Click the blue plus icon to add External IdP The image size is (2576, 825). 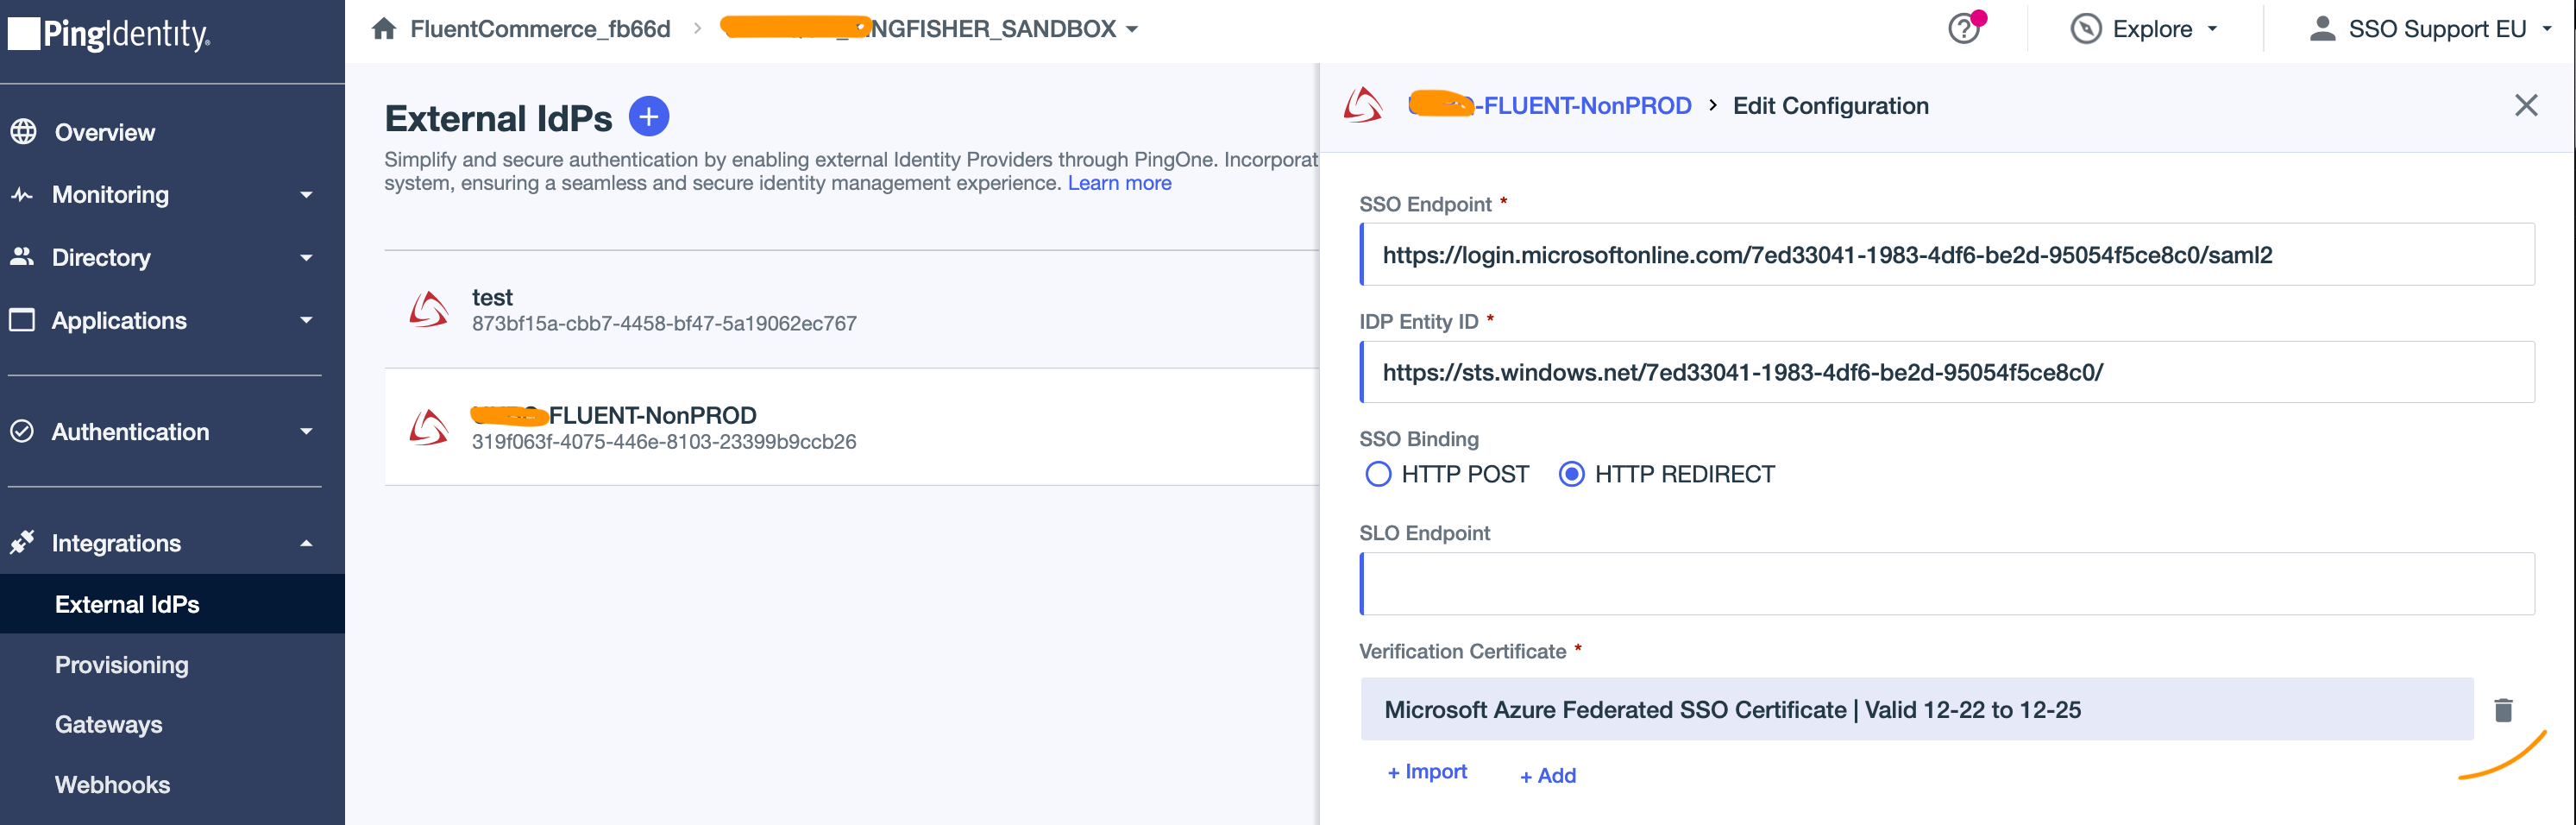[x=648, y=117]
